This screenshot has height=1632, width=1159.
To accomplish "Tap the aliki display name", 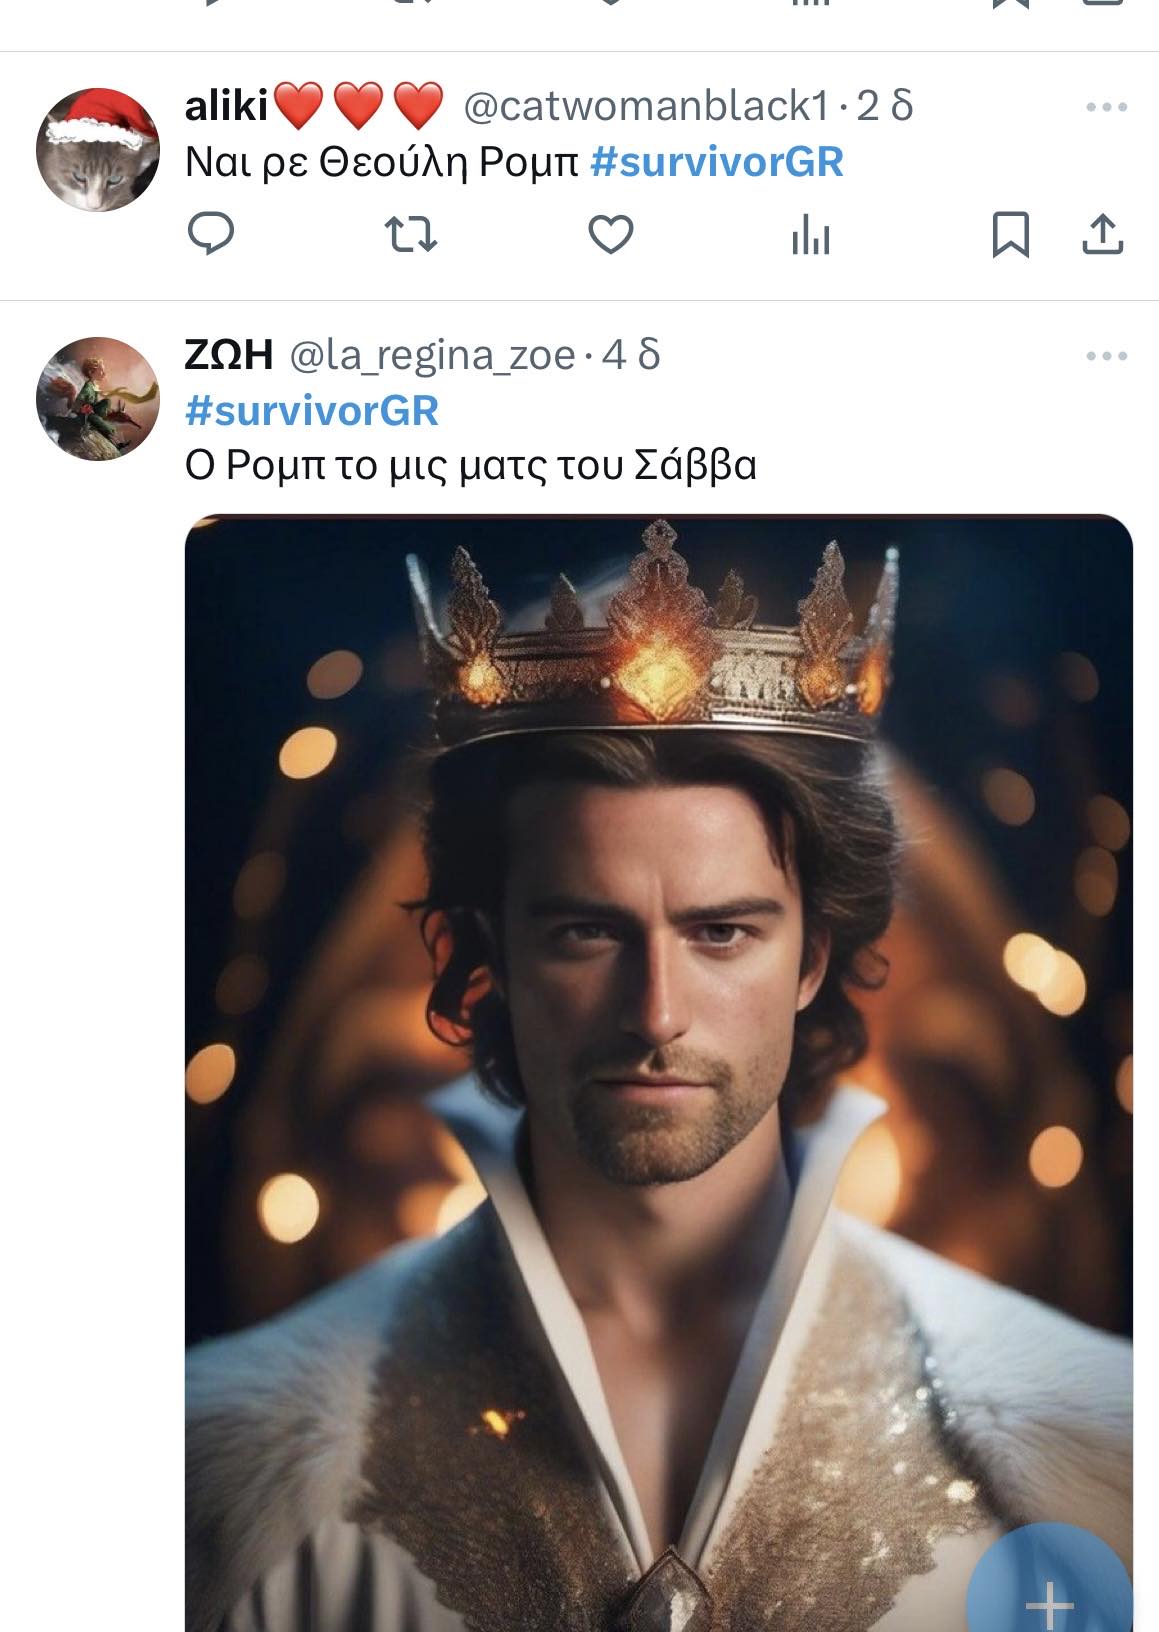I will pyautogui.click(x=227, y=106).
